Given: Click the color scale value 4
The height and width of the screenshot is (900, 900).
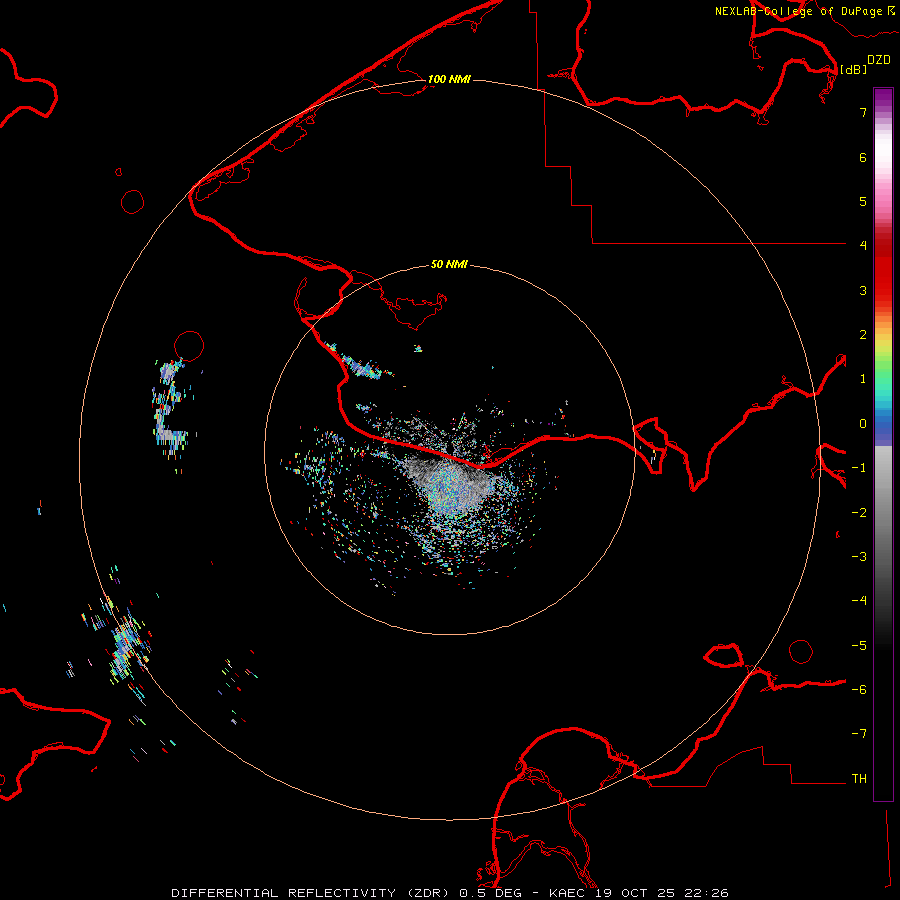Looking at the screenshot, I should click(x=863, y=245).
